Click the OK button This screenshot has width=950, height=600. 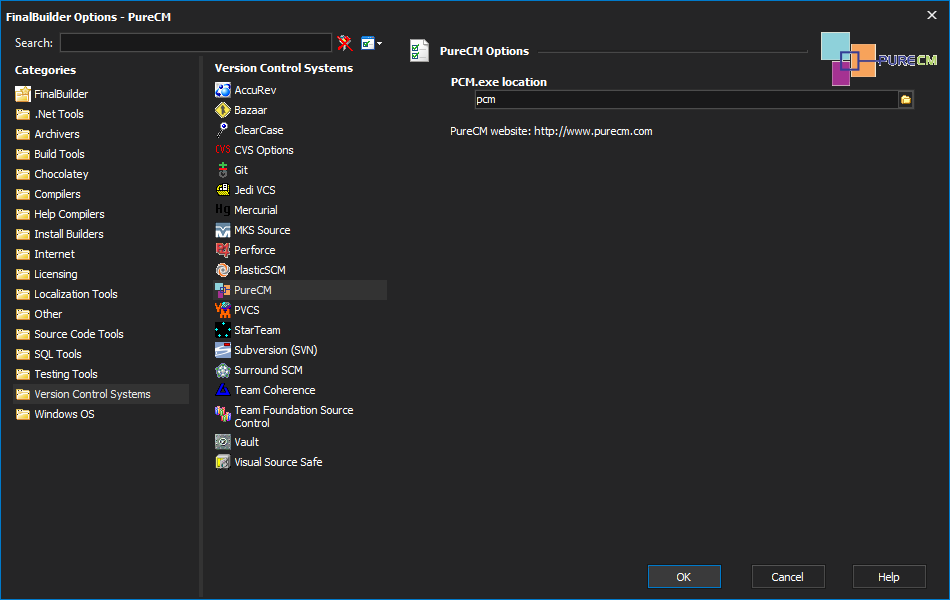(x=684, y=577)
